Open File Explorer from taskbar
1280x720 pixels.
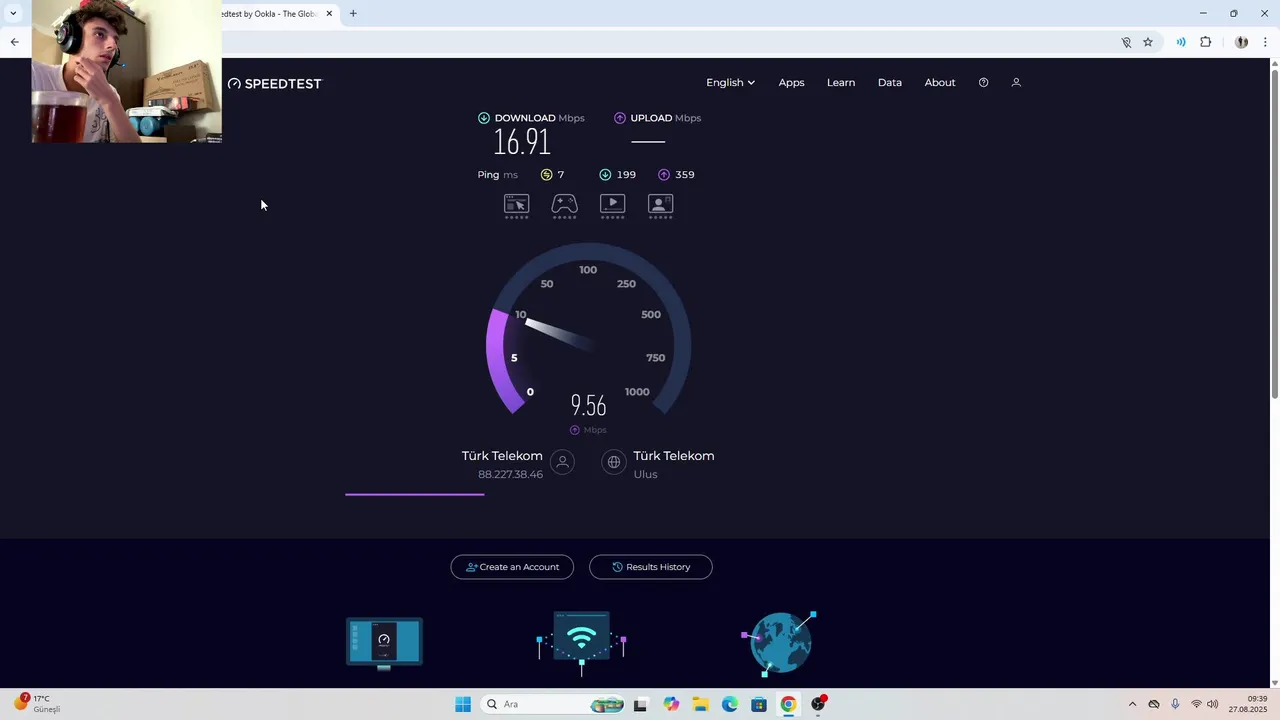pyautogui.click(x=700, y=704)
